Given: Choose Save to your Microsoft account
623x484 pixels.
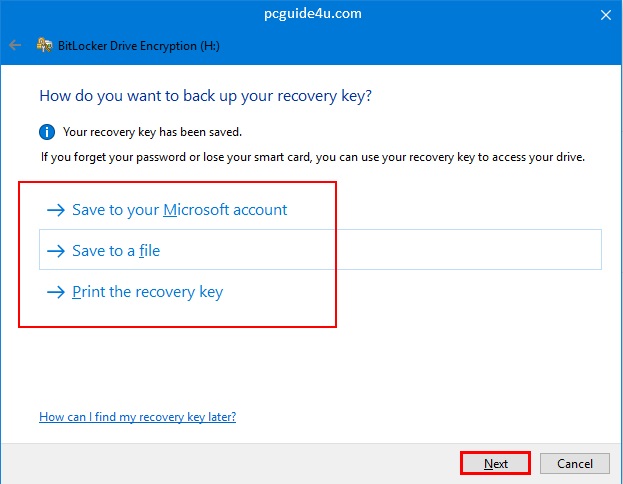Looking at the screenshot, I should (x=180, y=210).
